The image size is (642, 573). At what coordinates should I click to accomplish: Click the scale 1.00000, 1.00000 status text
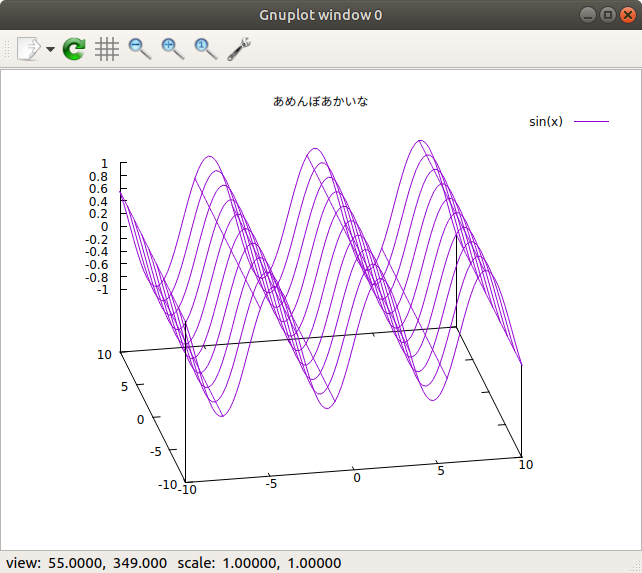click(x=259, y=563)
